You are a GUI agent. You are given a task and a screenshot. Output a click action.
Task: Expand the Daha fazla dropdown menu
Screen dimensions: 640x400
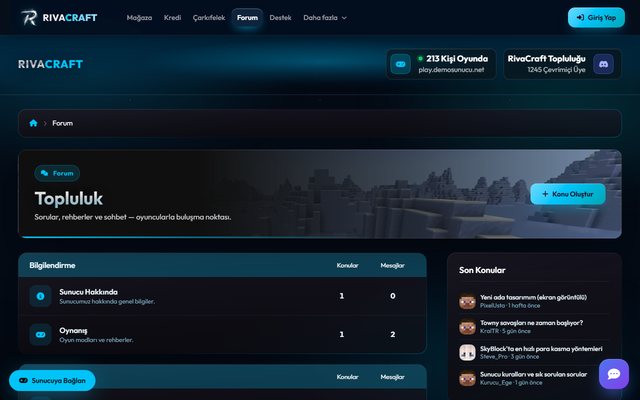[x=325, y=18]
